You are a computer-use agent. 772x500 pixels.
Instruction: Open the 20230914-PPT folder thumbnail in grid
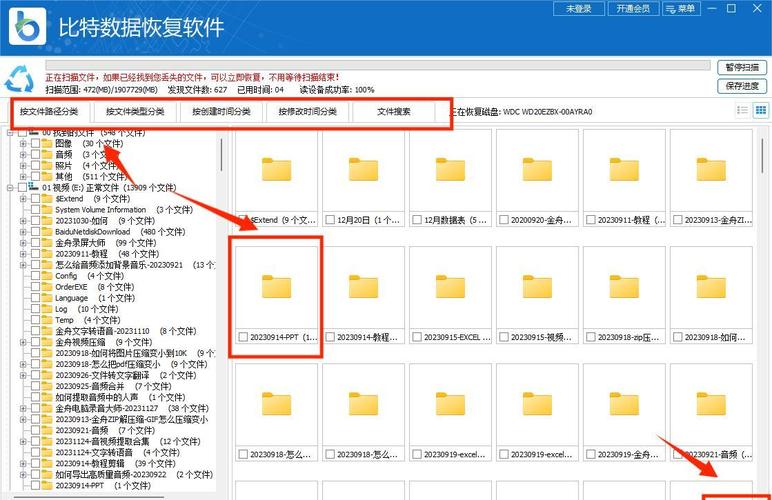tap(277, 287)
